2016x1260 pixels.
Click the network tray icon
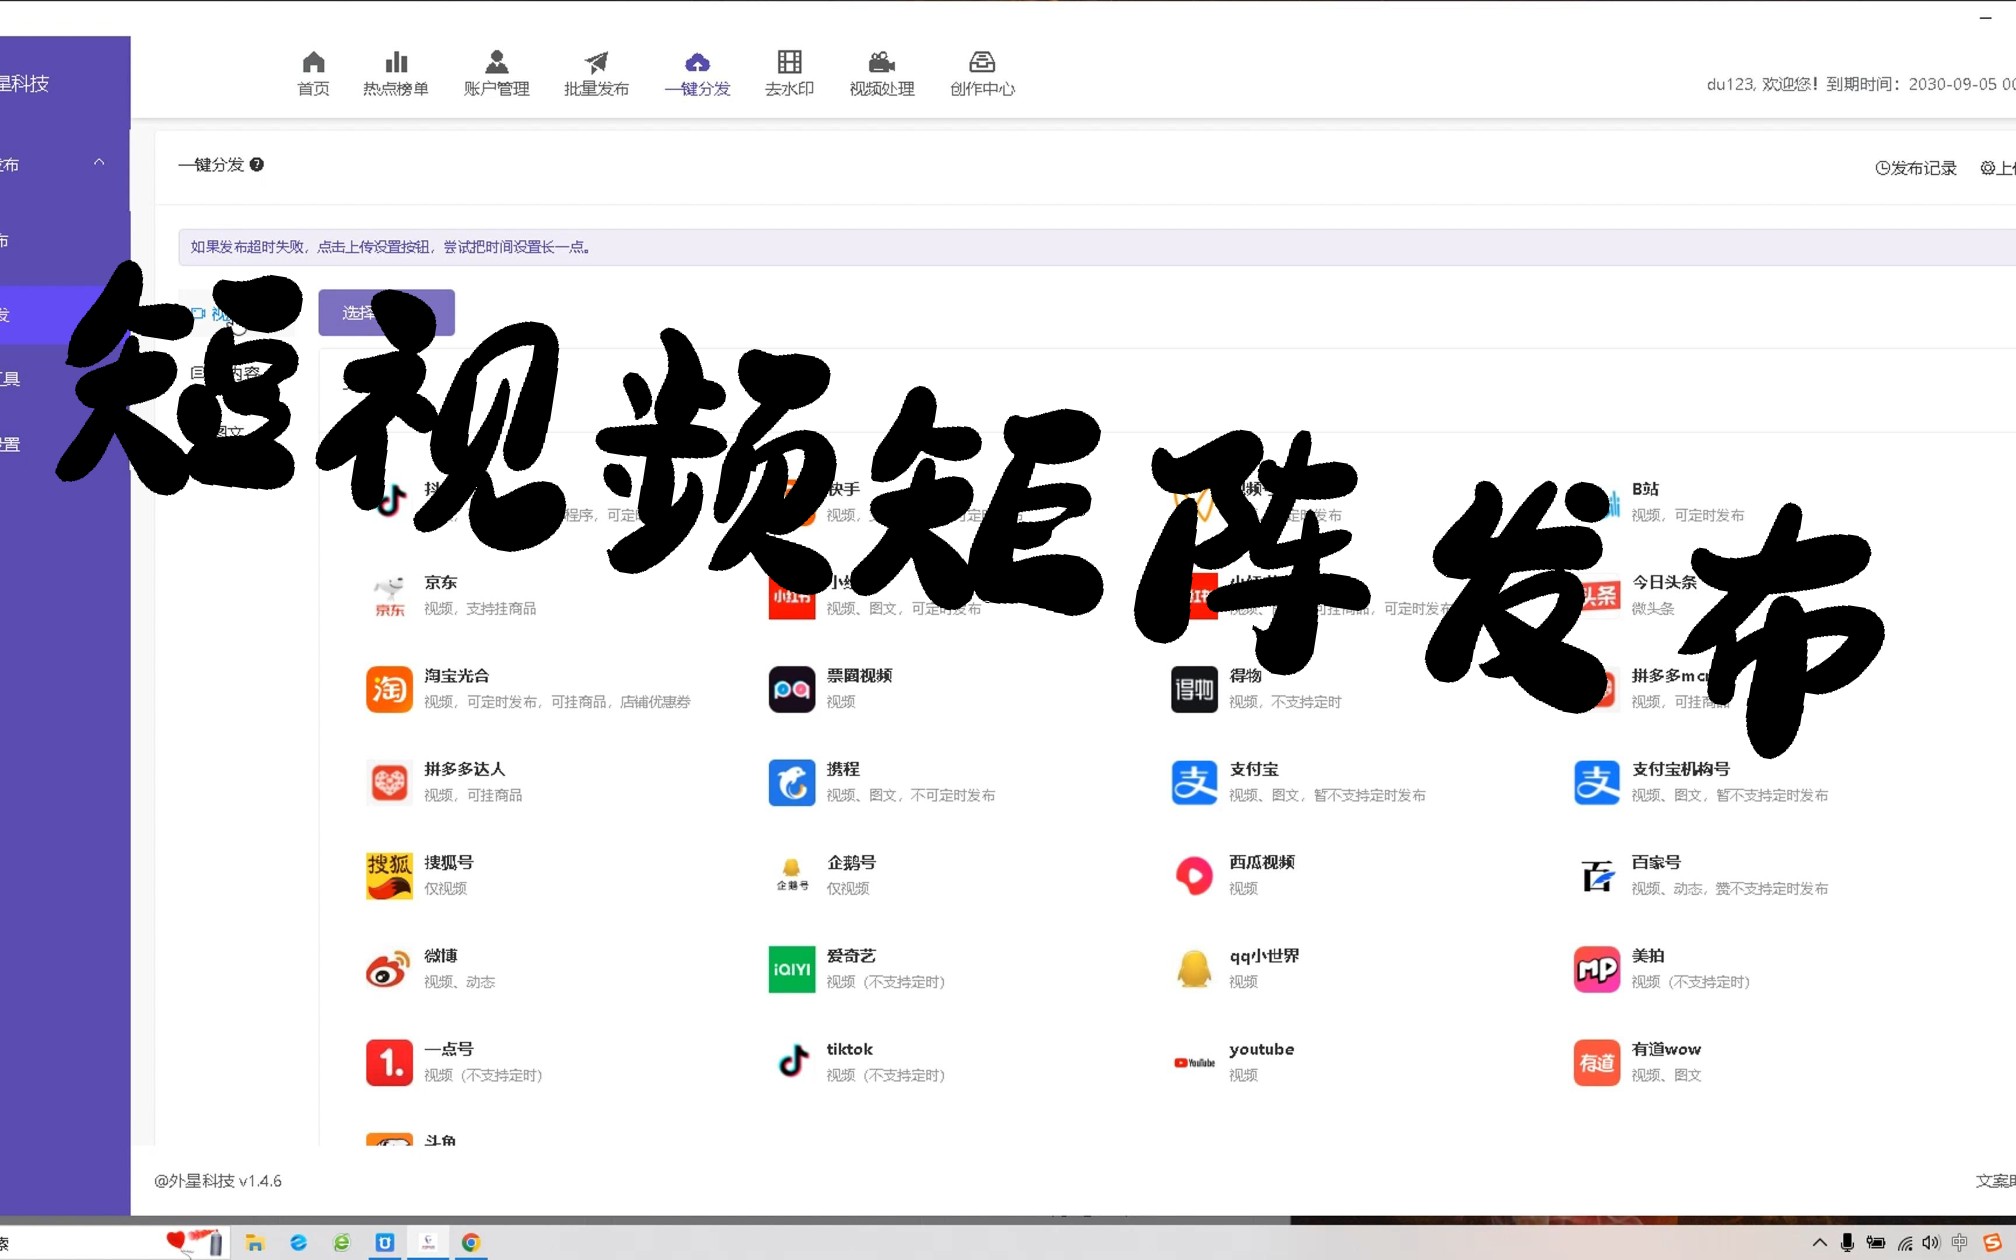click(x=1904, y=1243)
